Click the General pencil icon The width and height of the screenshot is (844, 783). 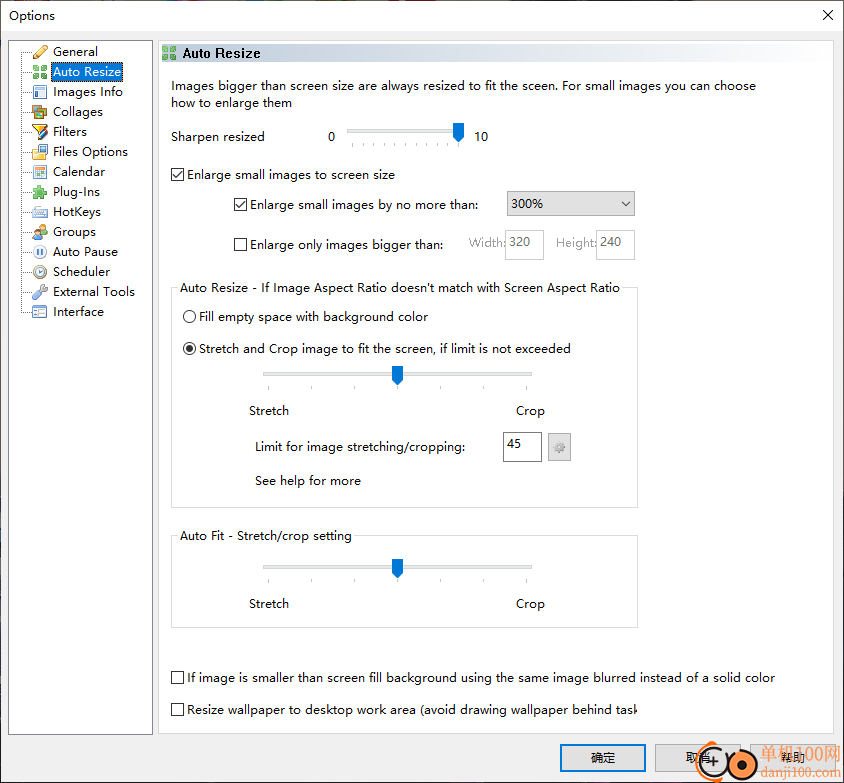[40, 52]
